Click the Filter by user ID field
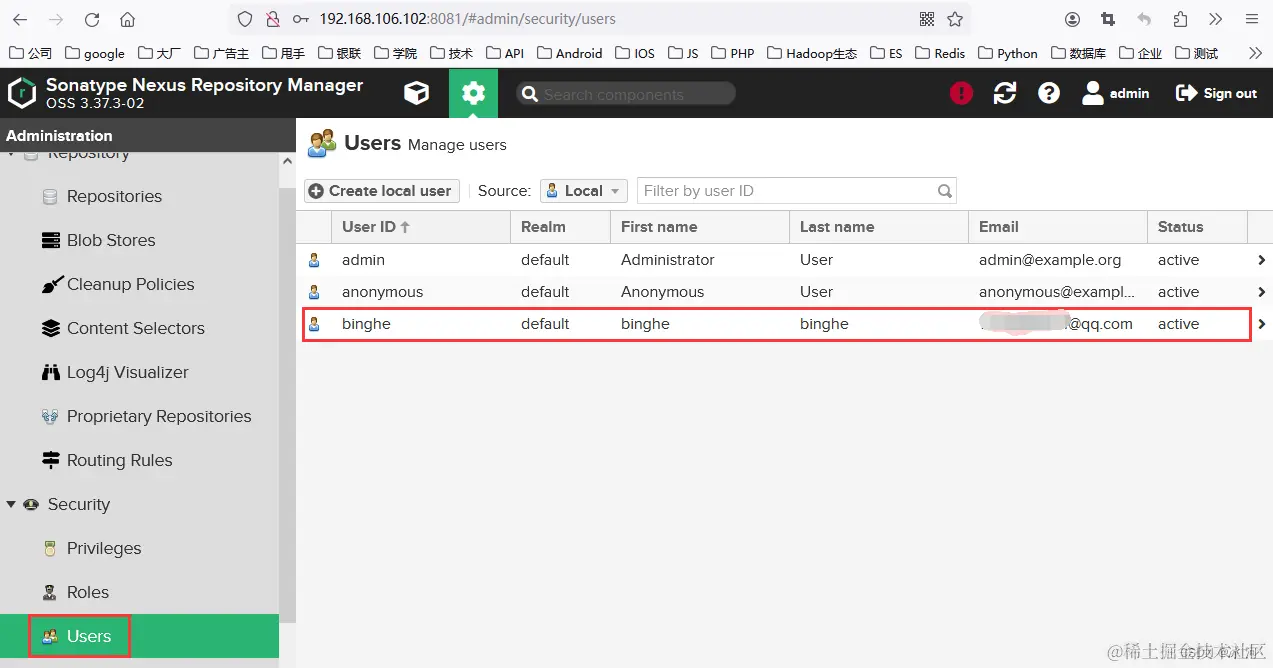Screen dimensions: 1273x668 (x=797, y=191)
